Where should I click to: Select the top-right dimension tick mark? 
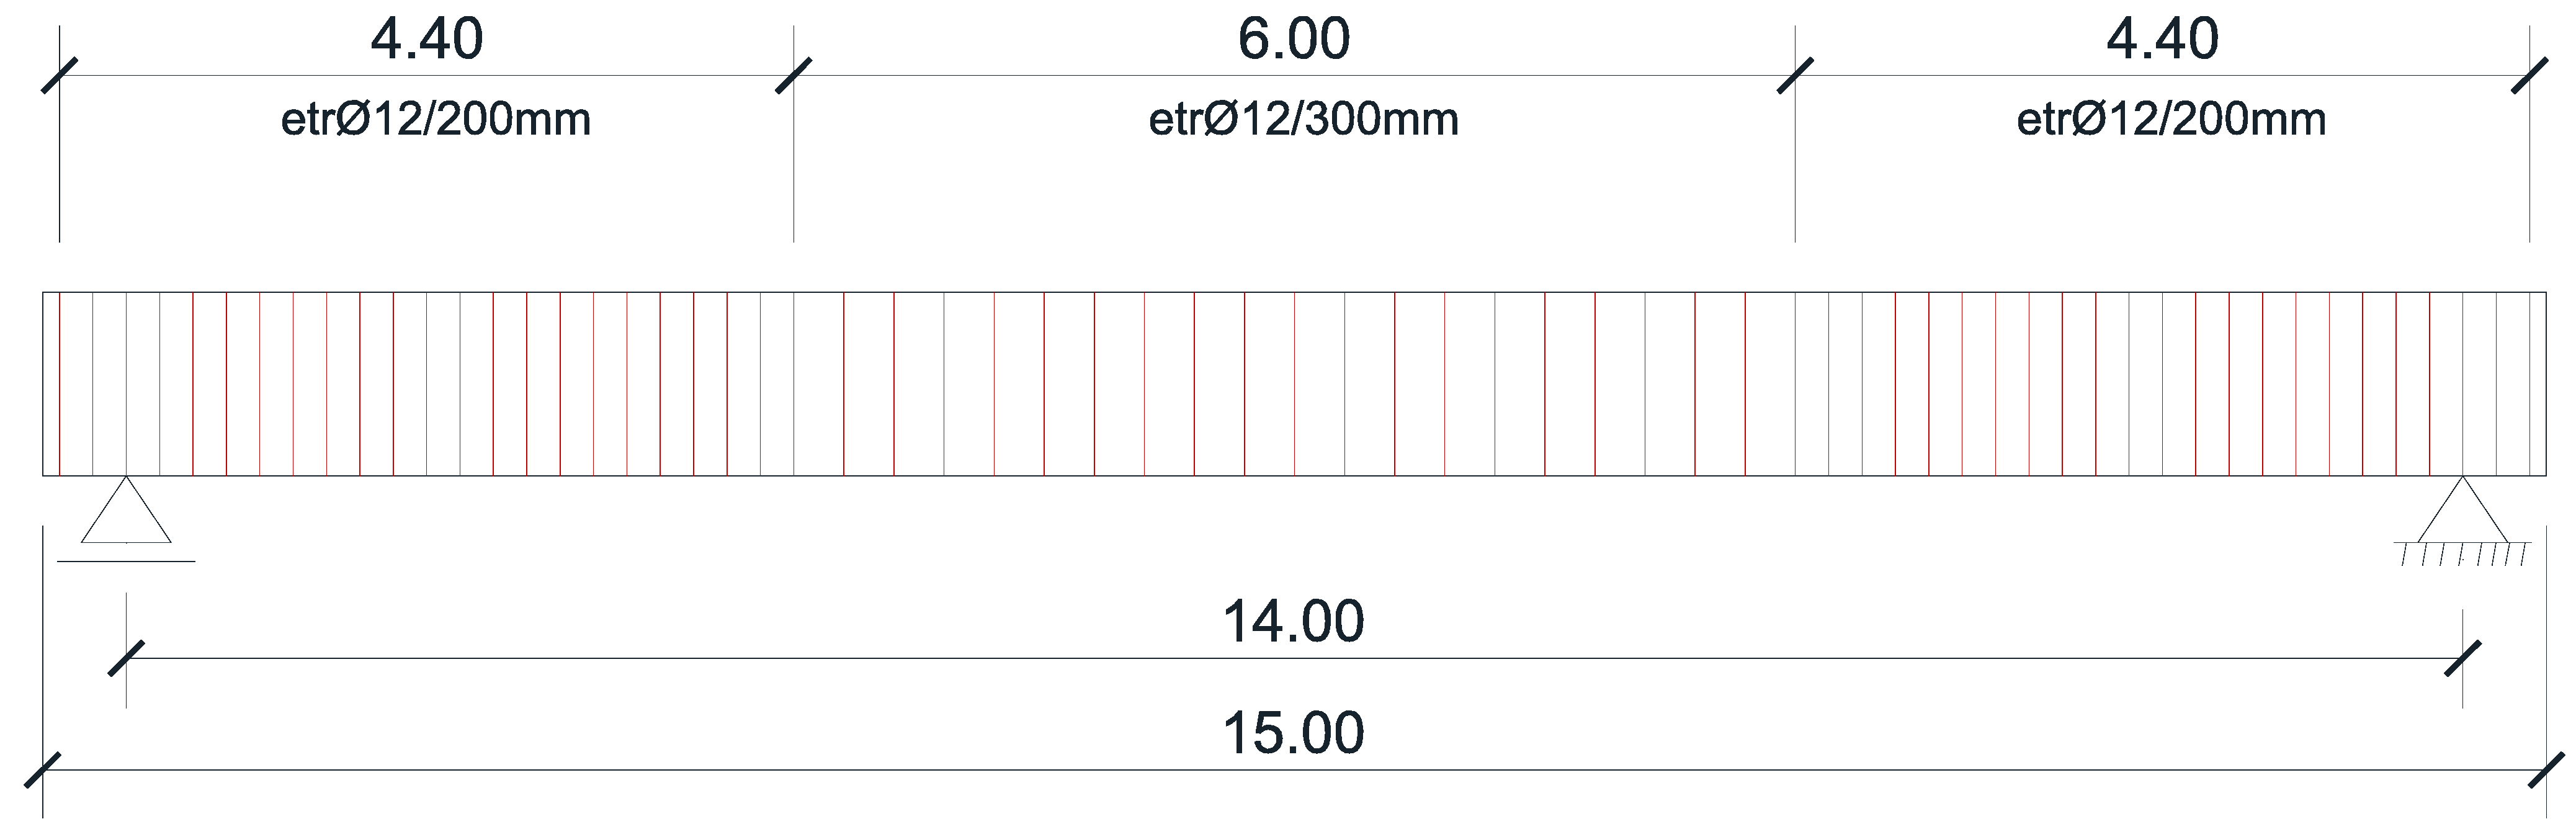coord(2530,75)
